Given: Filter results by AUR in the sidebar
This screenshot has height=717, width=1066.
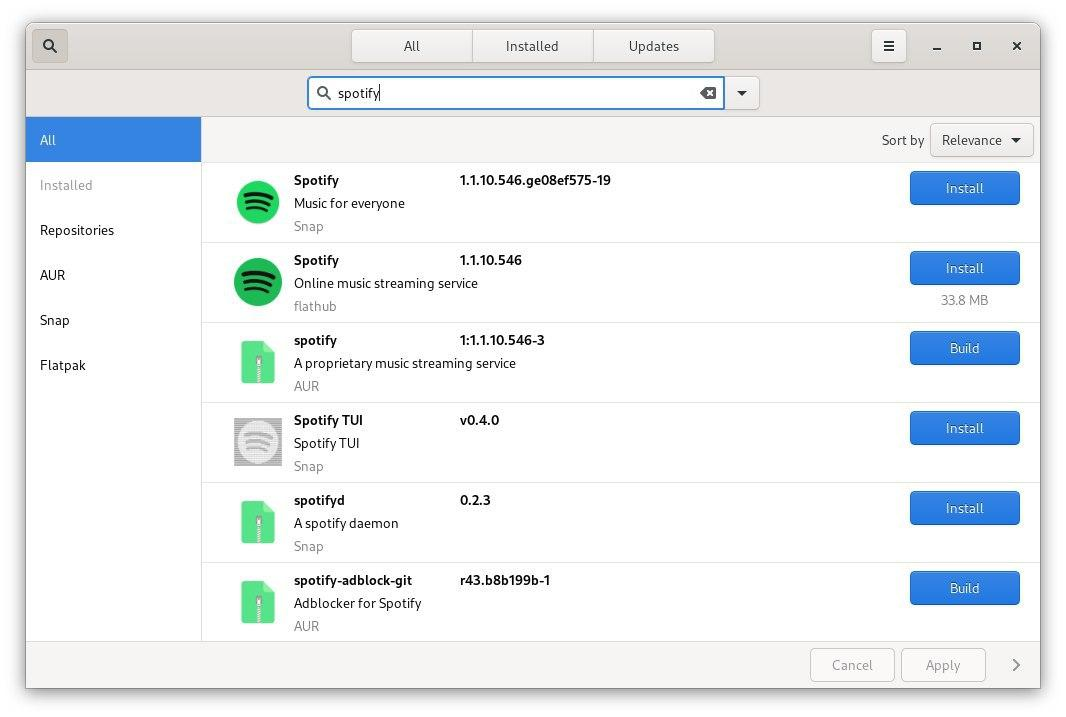Looking at the screenshot, I should [114, 275].
